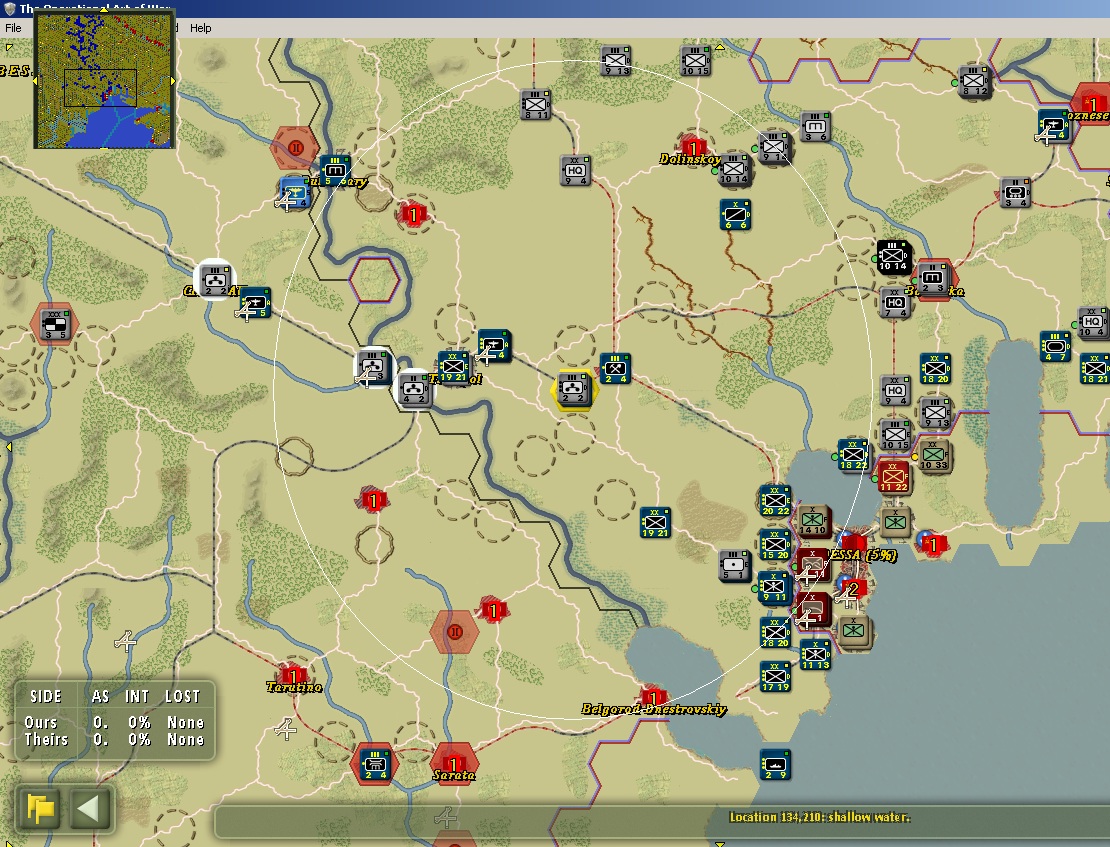Screen dimensions: 1110x847
Task: Click the top edge map scroll arrow
Action: coord(719,47)
